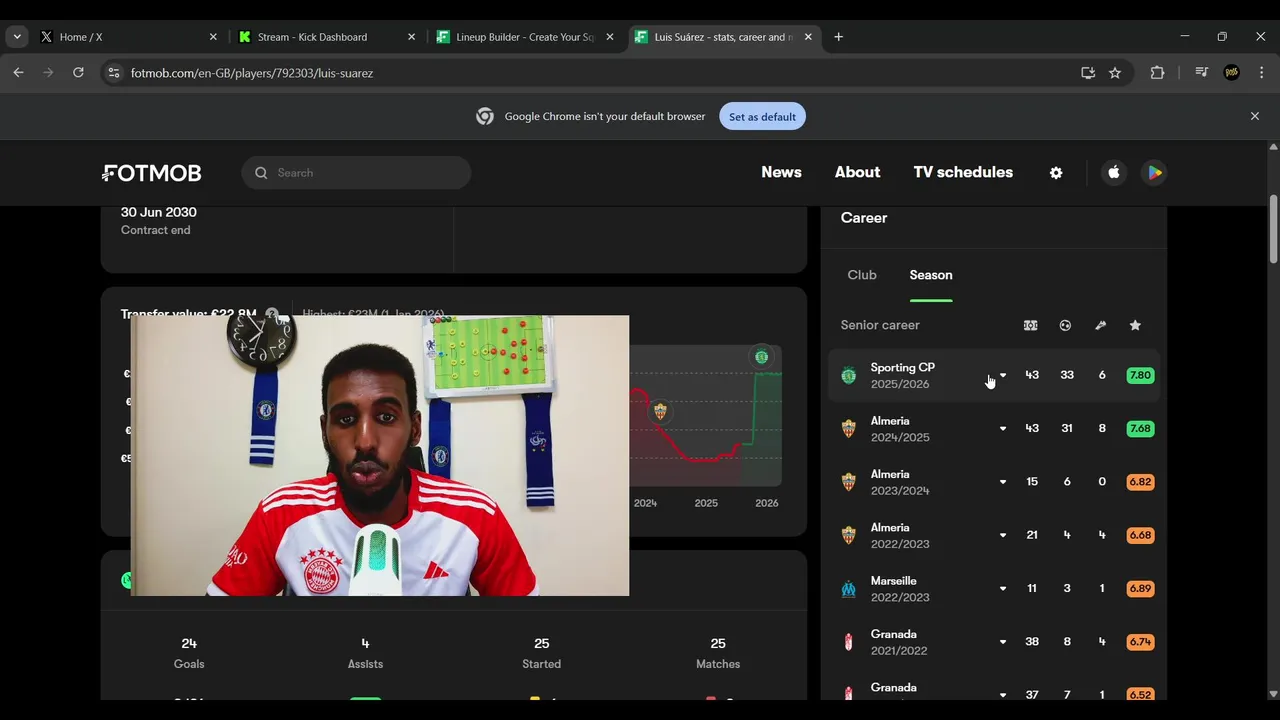Click the 7.68 rating badge
1280x720 pixels.
click(1140, 429)
